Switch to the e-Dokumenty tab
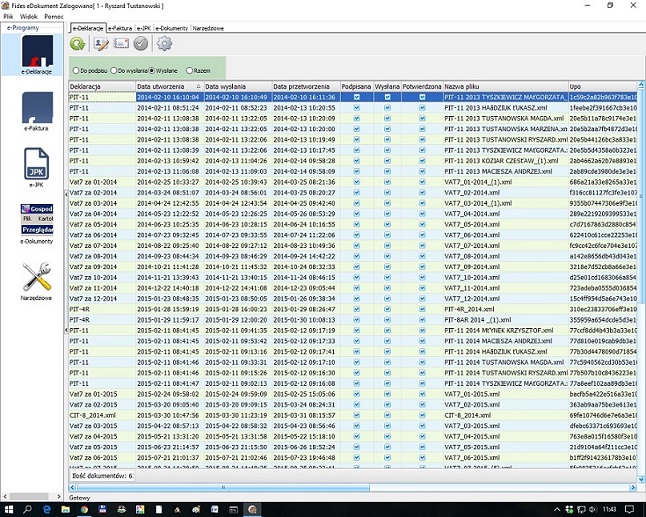 (172, 28)
